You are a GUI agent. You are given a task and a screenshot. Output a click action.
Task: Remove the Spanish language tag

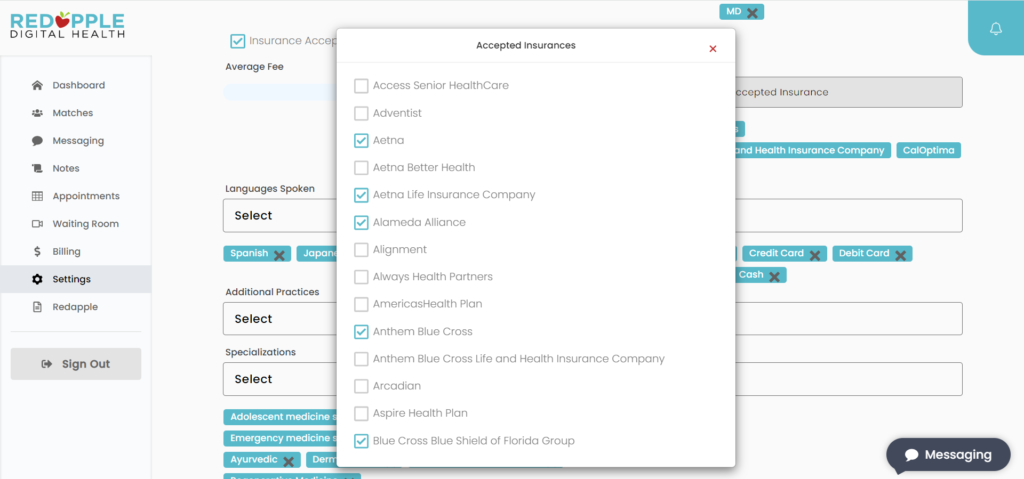click(279, 255)
